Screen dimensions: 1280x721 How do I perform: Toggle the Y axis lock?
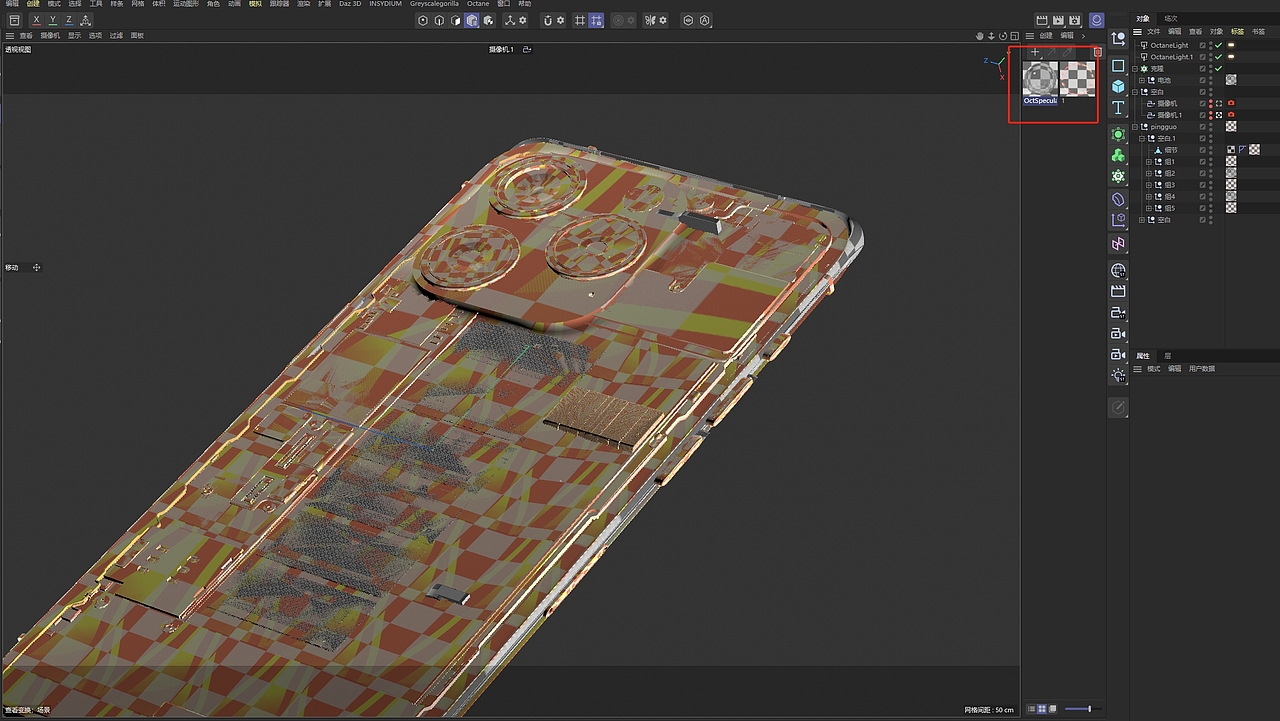pyautogui.click(x=53, y=20)
